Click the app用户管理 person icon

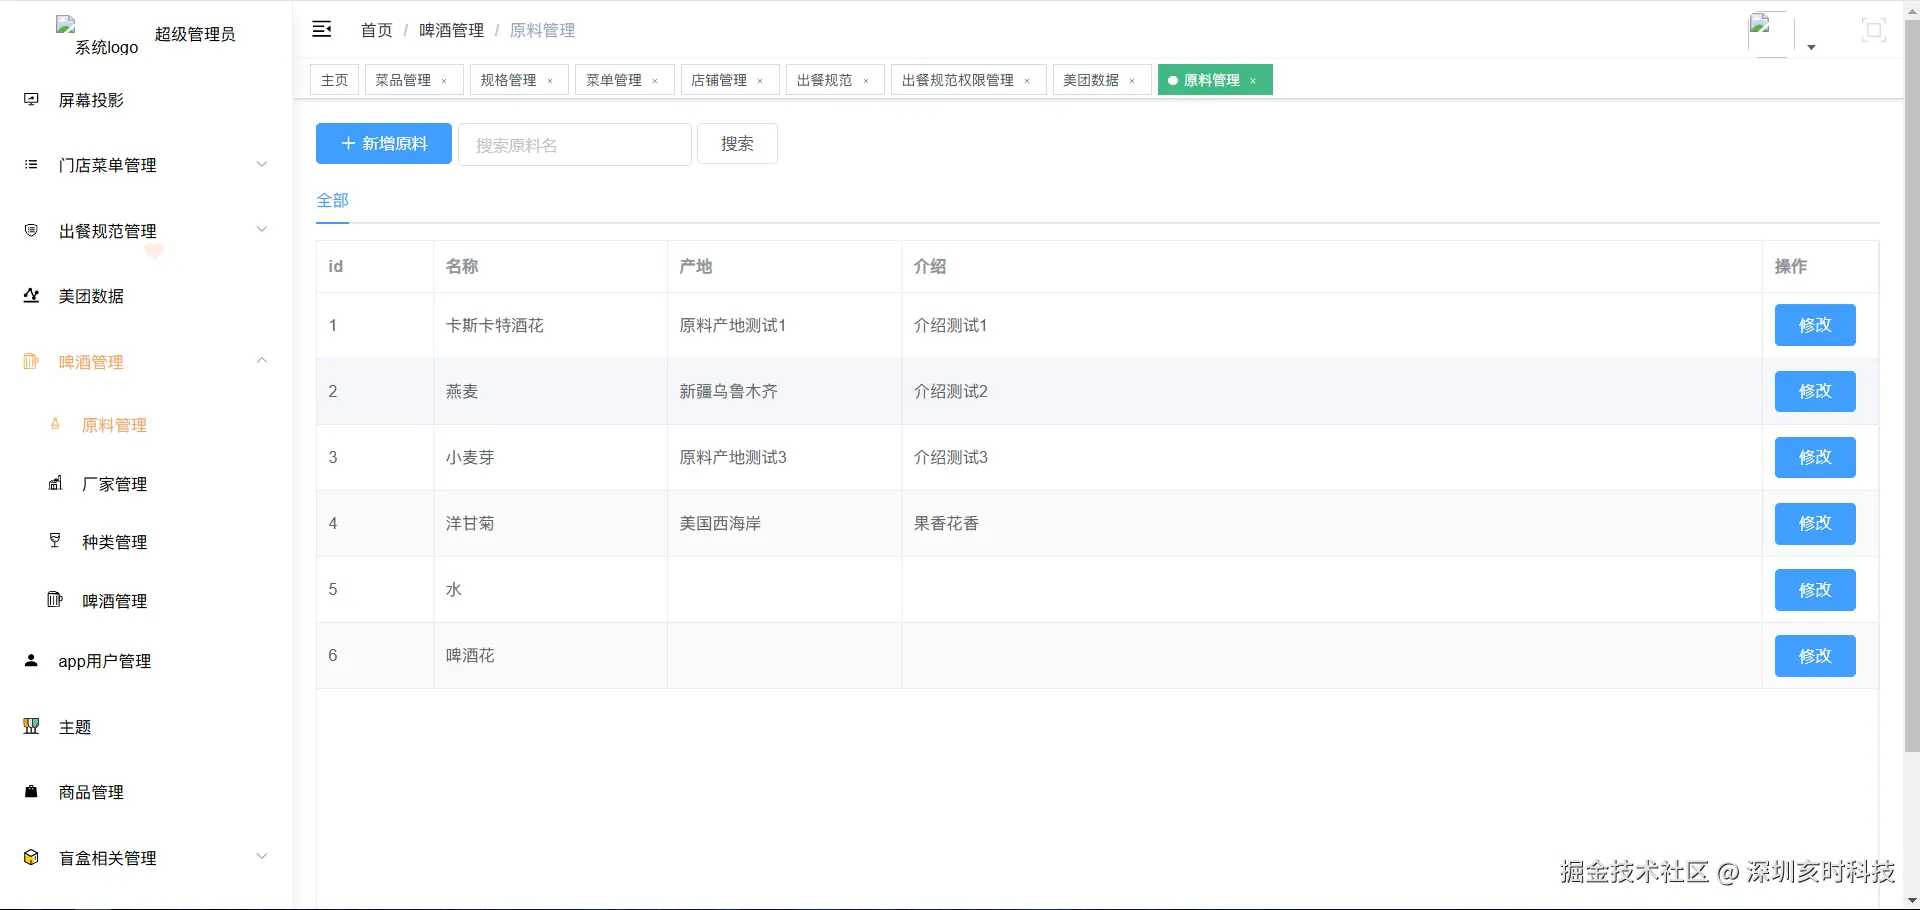tap(31, 660)
